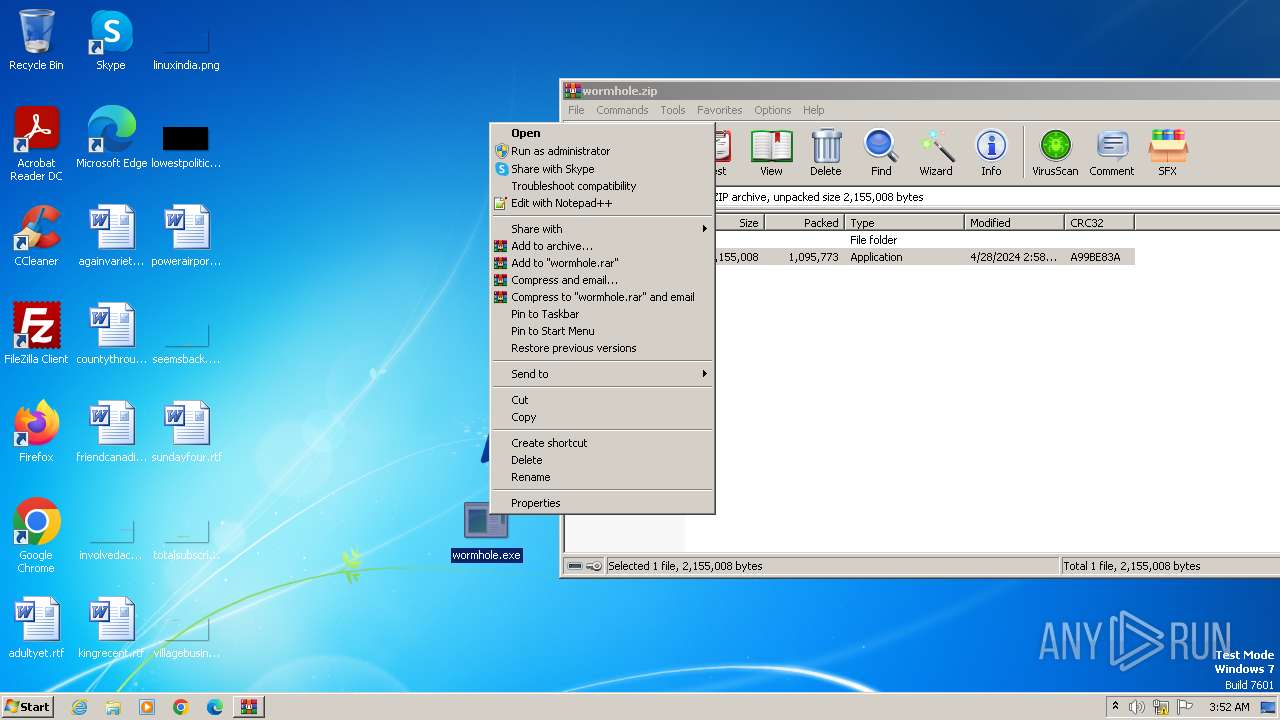Screen dimensions: 1280x720
Task: Open the WinRAR Help menu
Action: 814,110
